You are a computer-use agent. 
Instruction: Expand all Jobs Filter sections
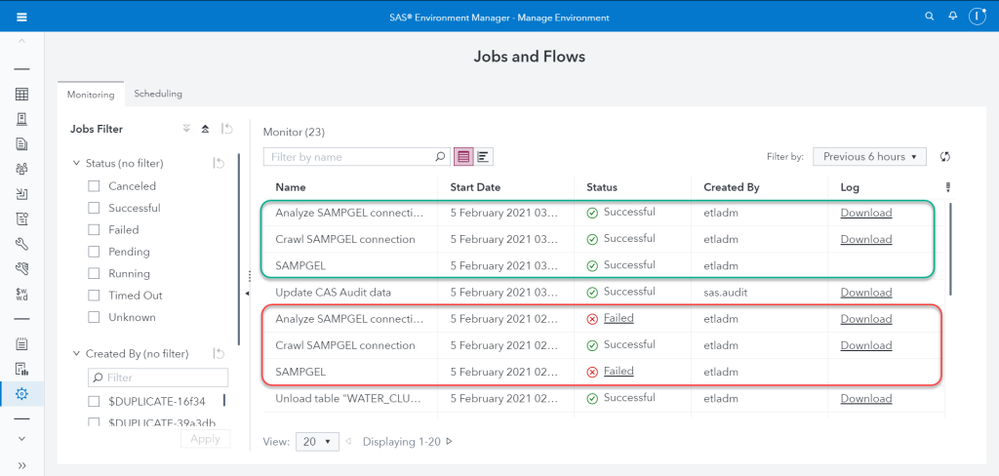[x=186, y=129]
